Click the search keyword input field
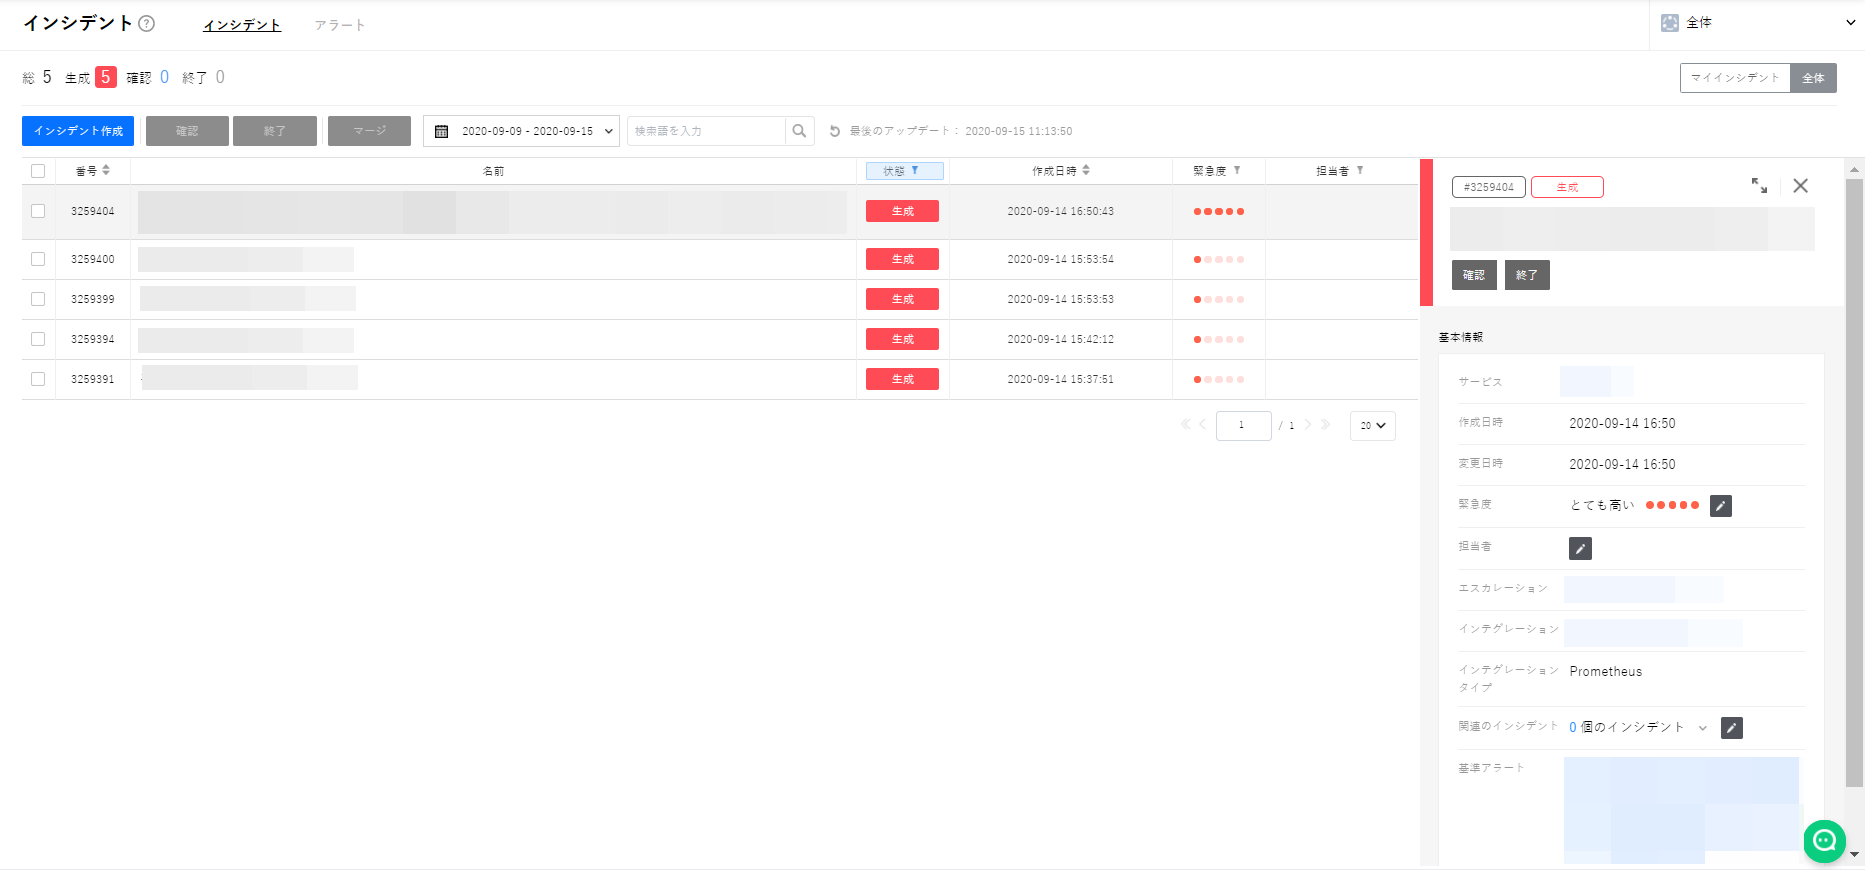 (705, 131)
